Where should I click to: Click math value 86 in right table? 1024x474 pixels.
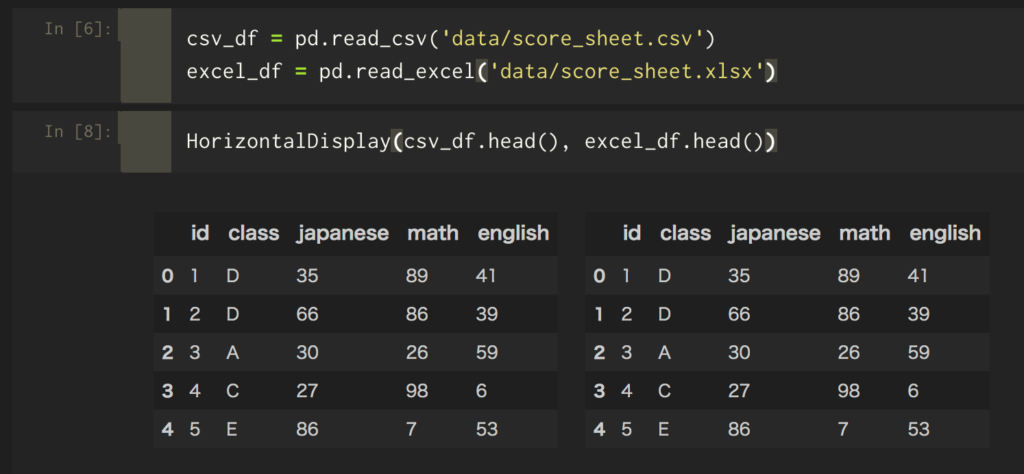[848, 314]
